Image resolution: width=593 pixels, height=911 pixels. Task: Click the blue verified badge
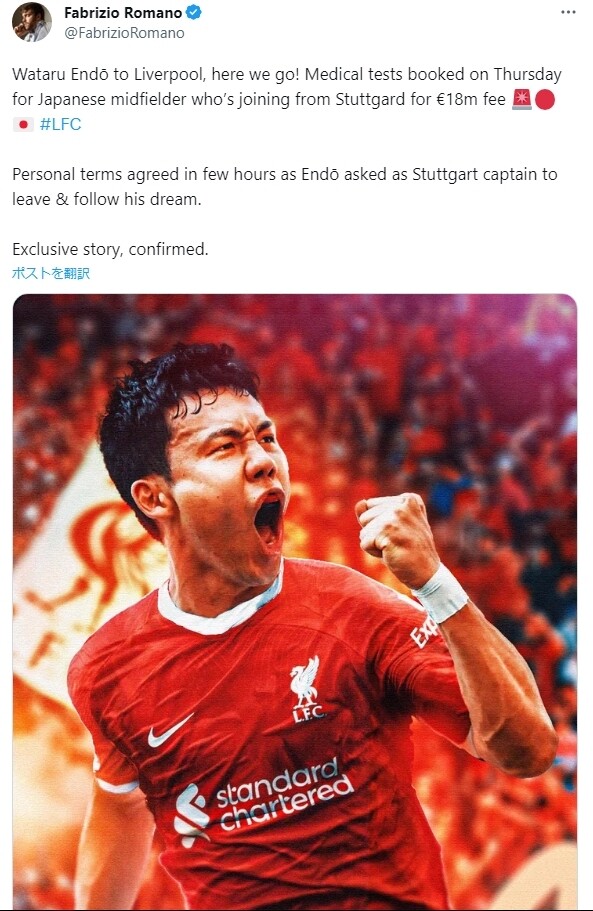[x=193, y=12]
